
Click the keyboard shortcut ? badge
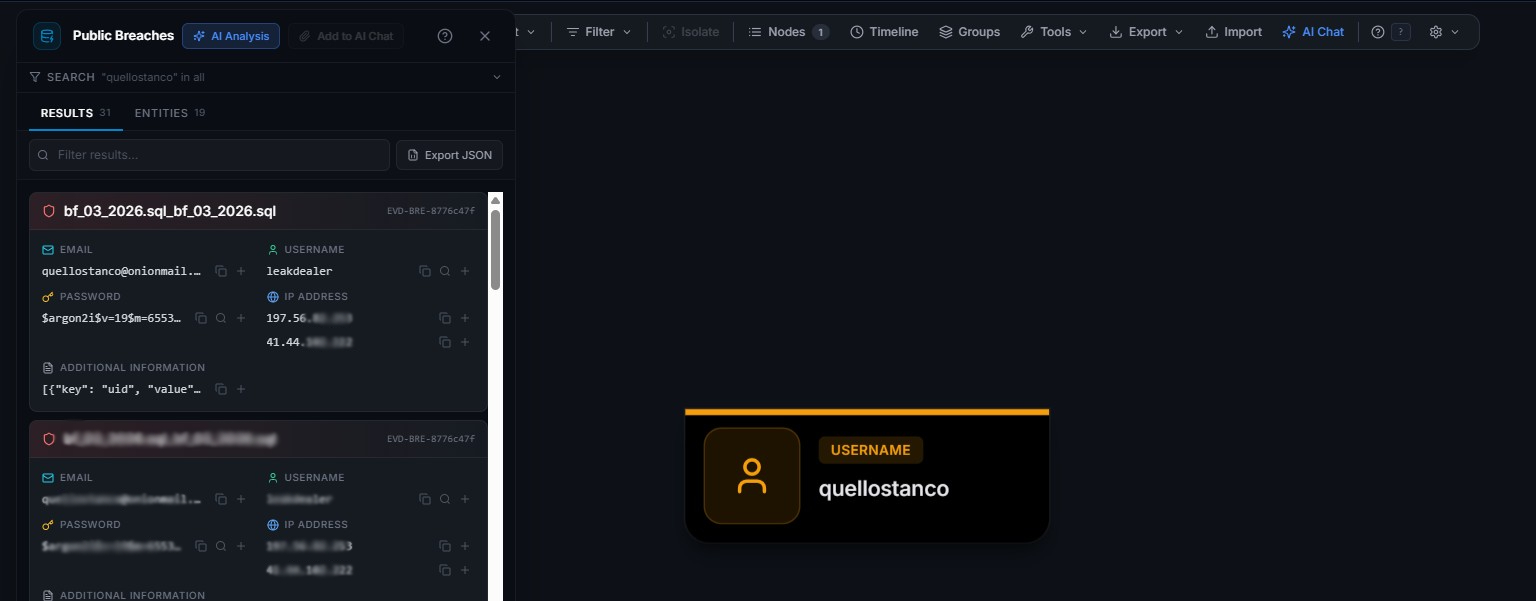click(1401, 32)
